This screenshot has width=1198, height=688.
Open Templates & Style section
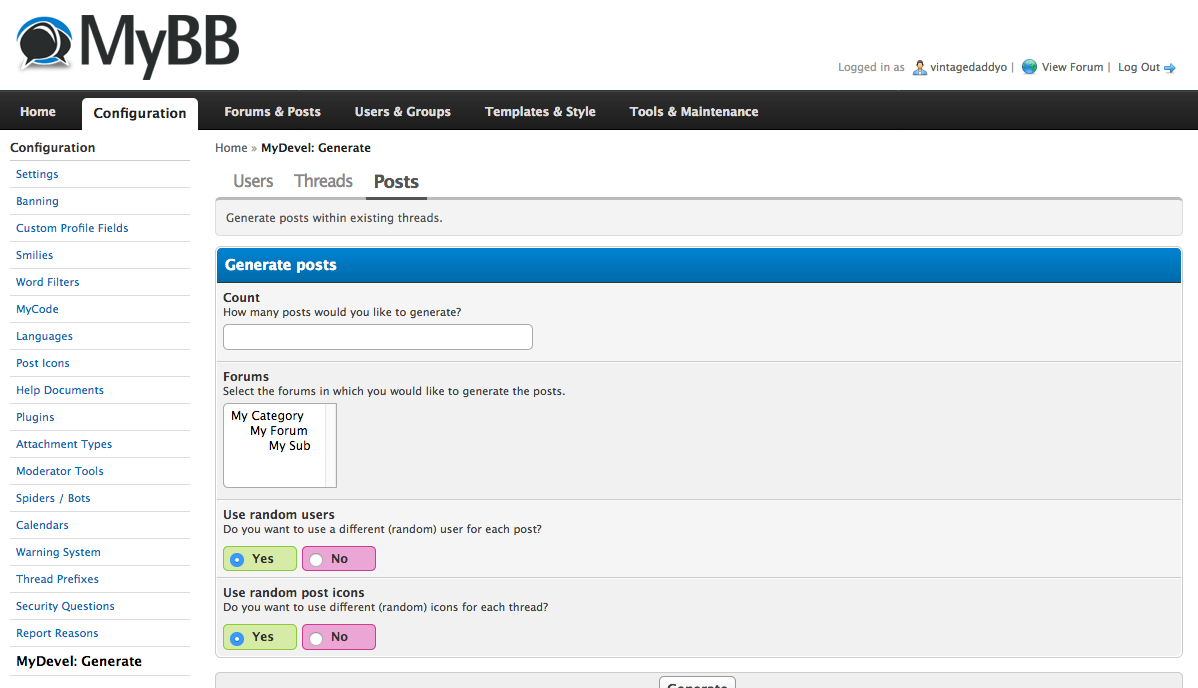(540, 112)
